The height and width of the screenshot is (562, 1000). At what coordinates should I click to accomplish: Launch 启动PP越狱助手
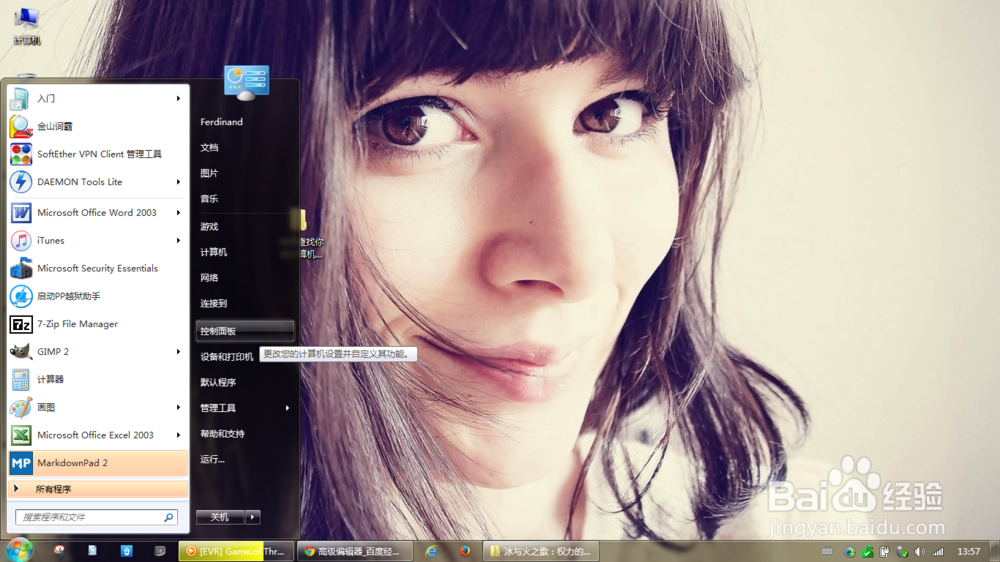tap(98, 296)
